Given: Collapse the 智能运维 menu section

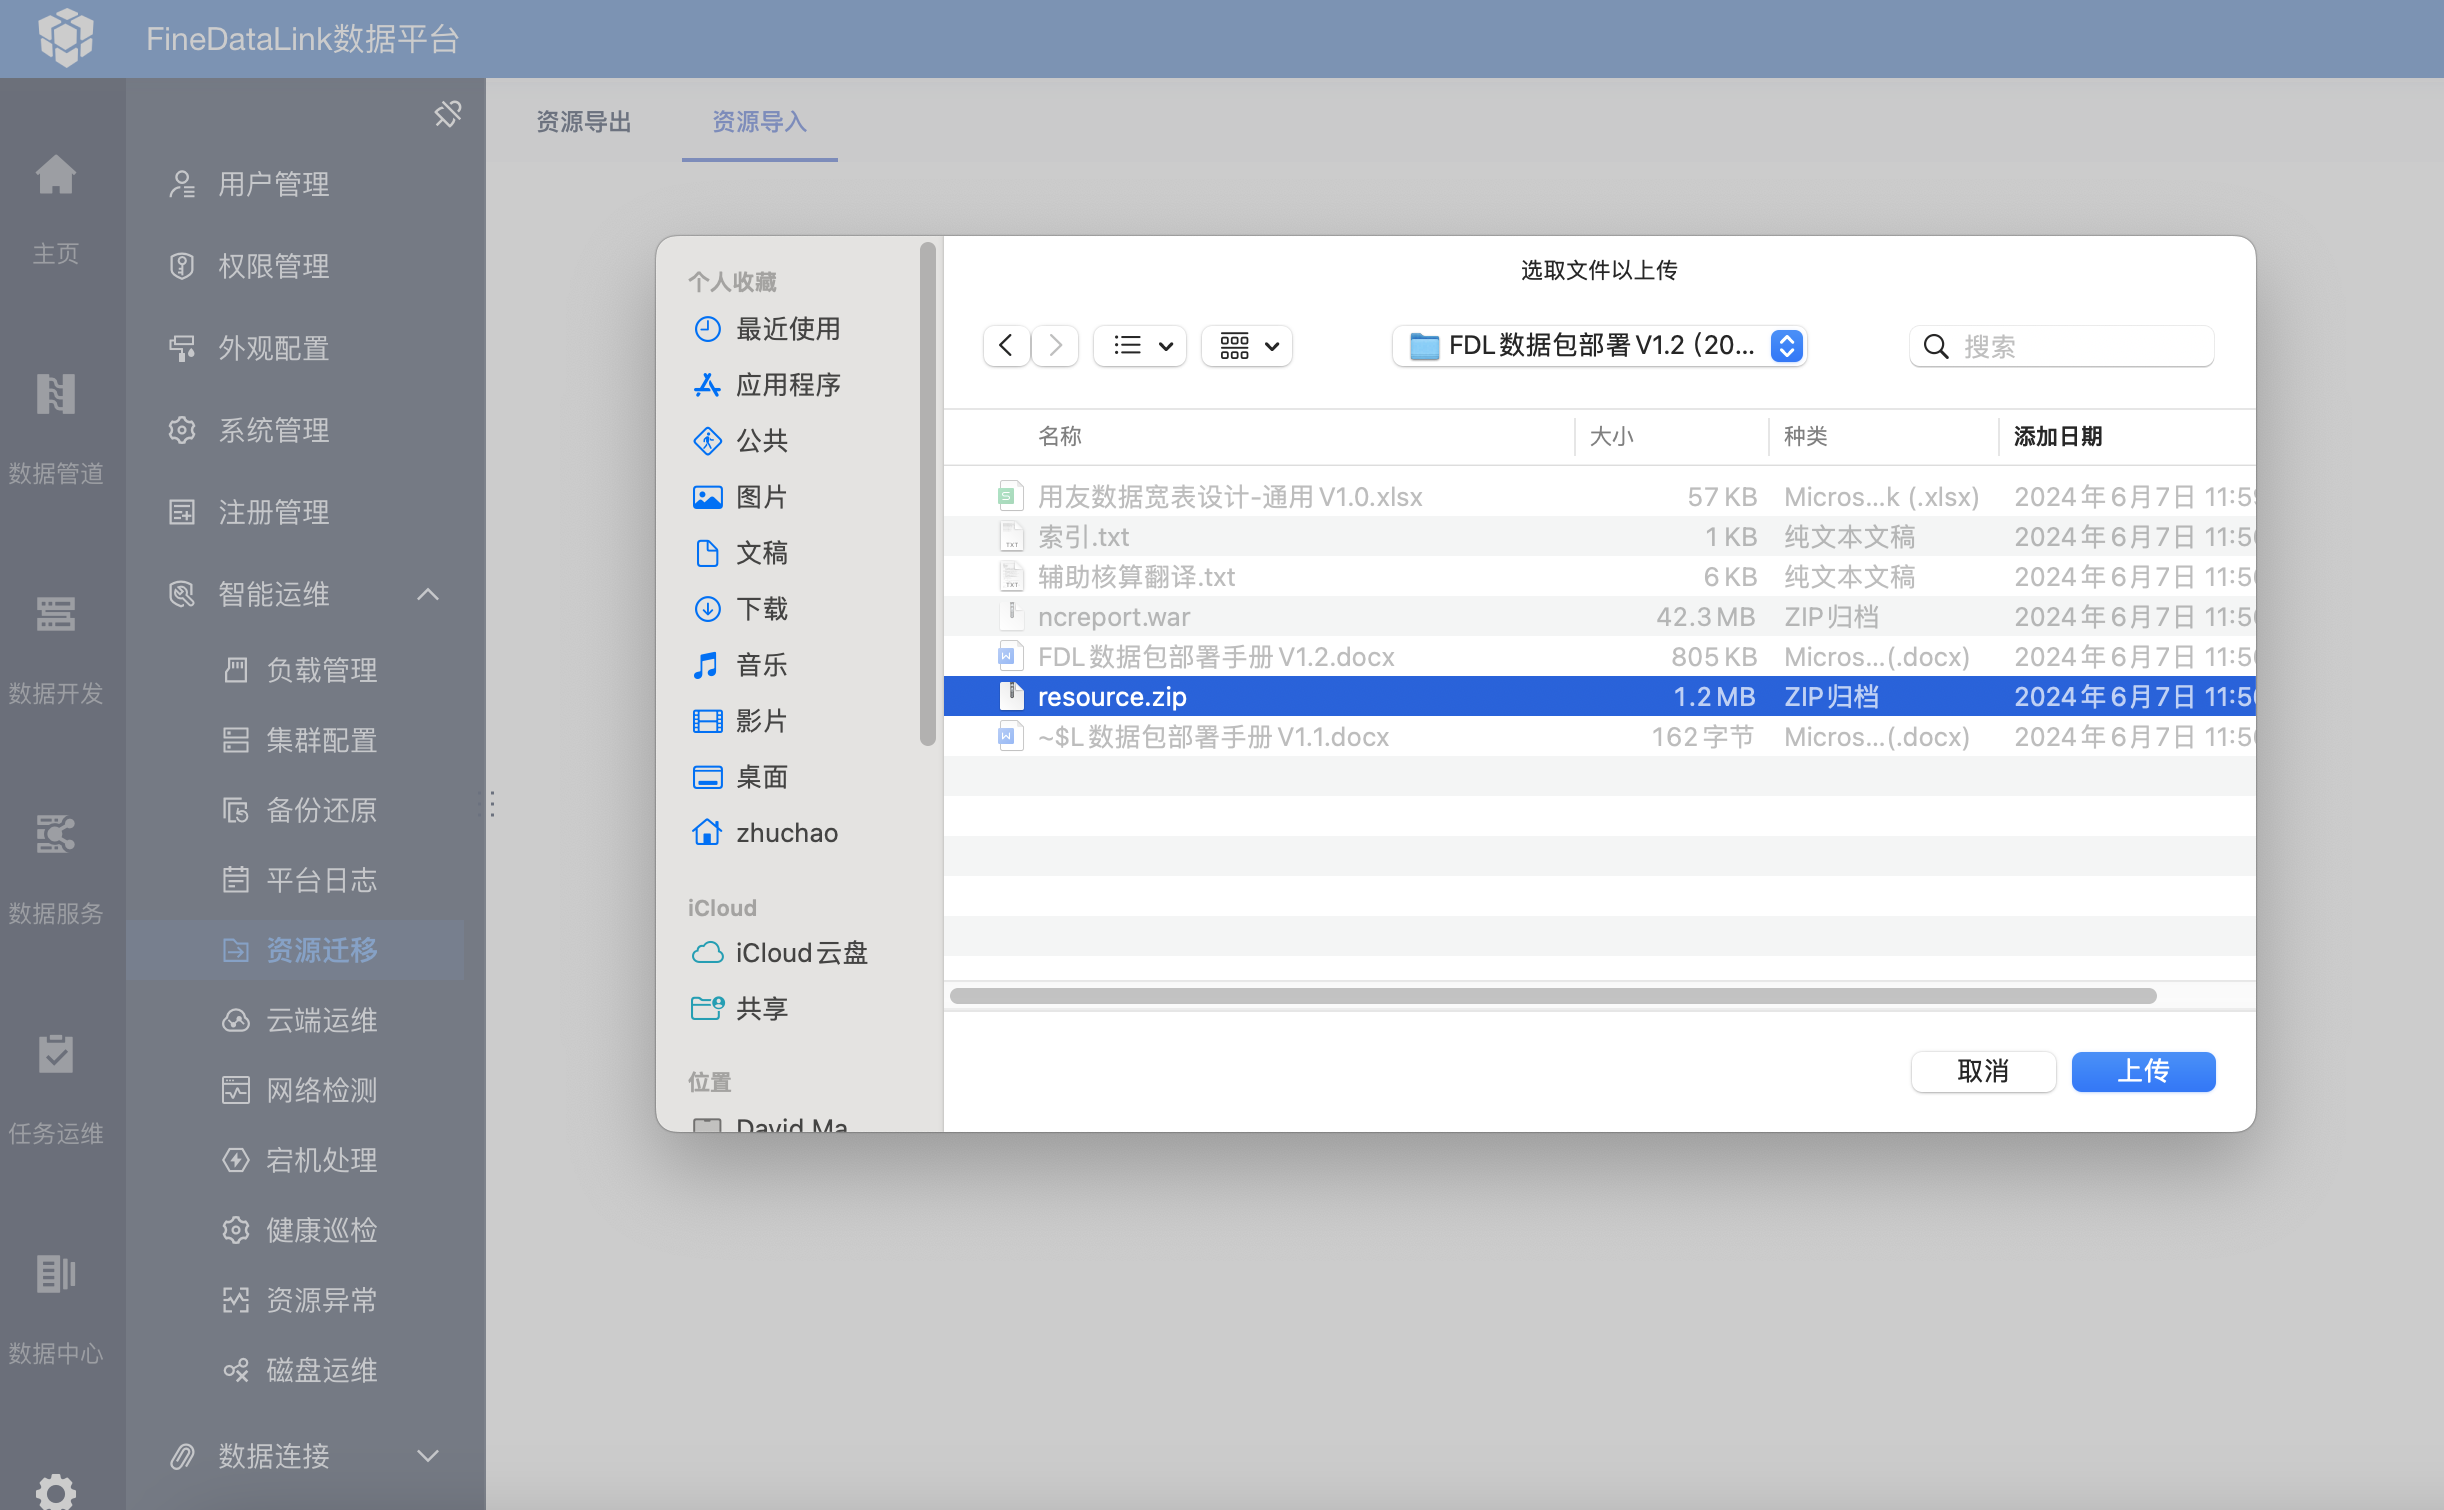Looking at the screenshot, I should point(428,595).
